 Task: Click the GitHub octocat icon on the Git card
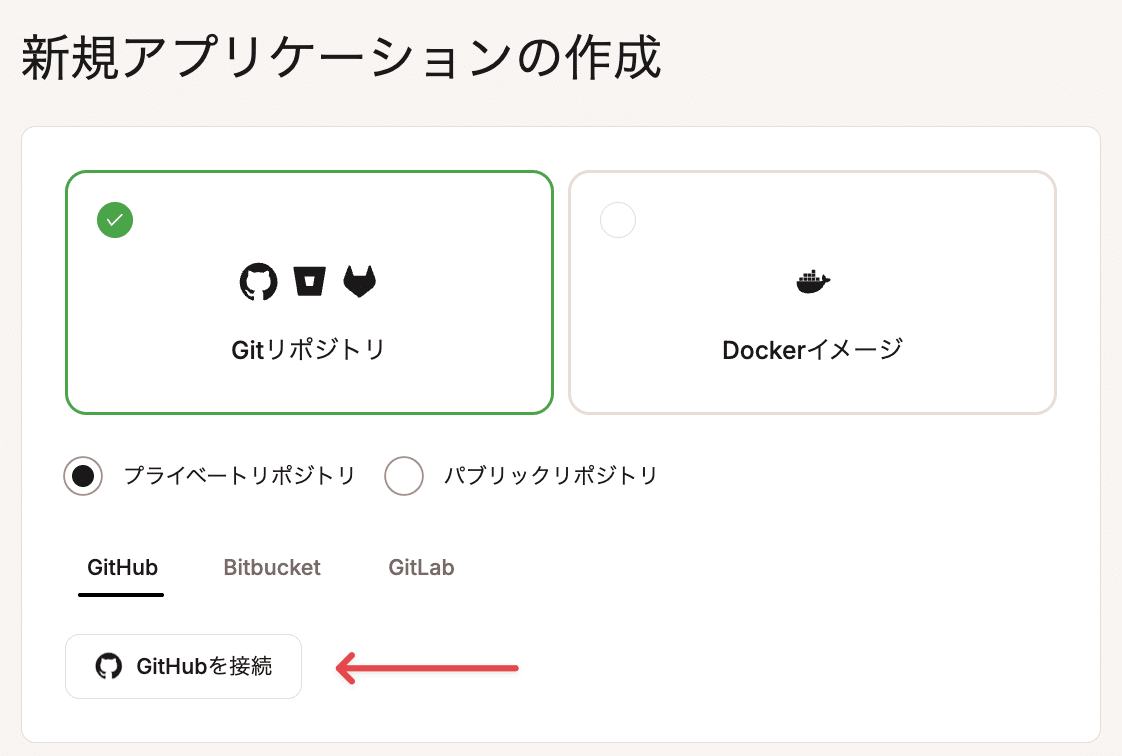tap(260, 281)
